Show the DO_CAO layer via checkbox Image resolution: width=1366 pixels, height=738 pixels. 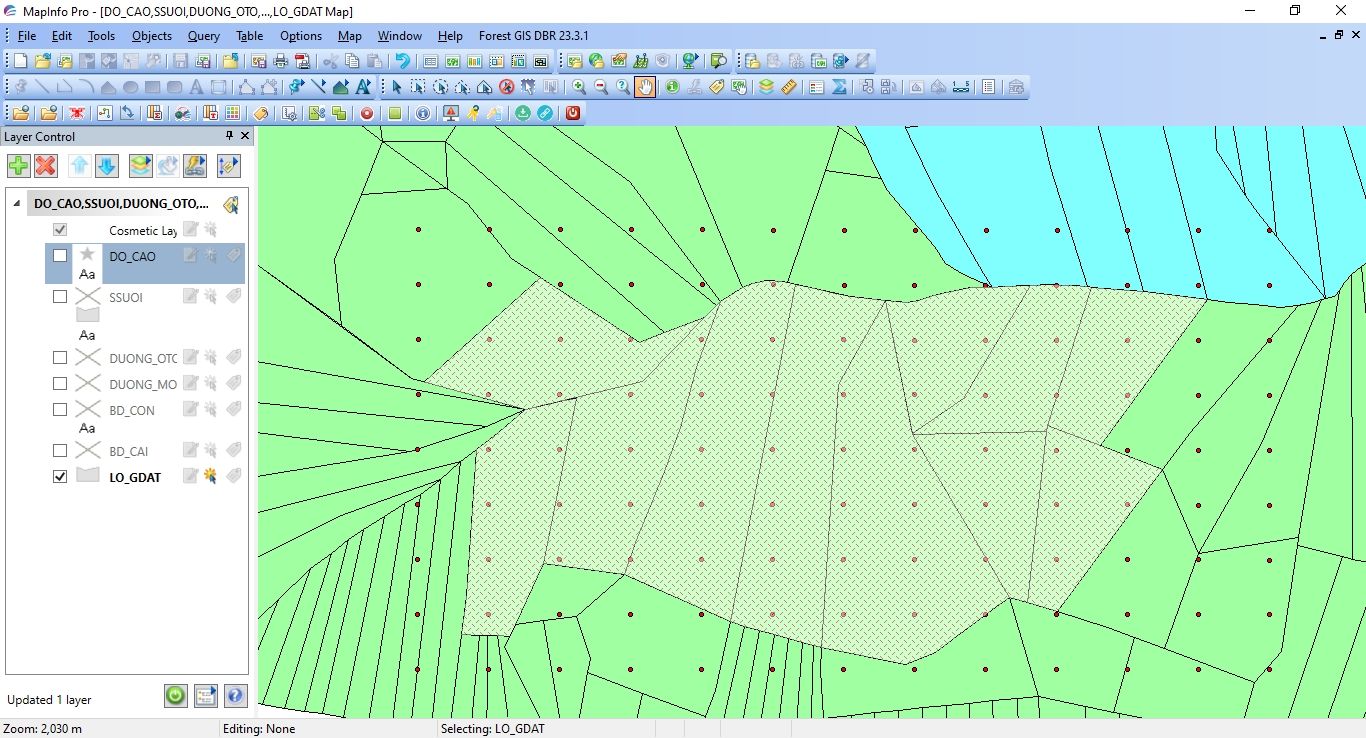click(60, 256)
